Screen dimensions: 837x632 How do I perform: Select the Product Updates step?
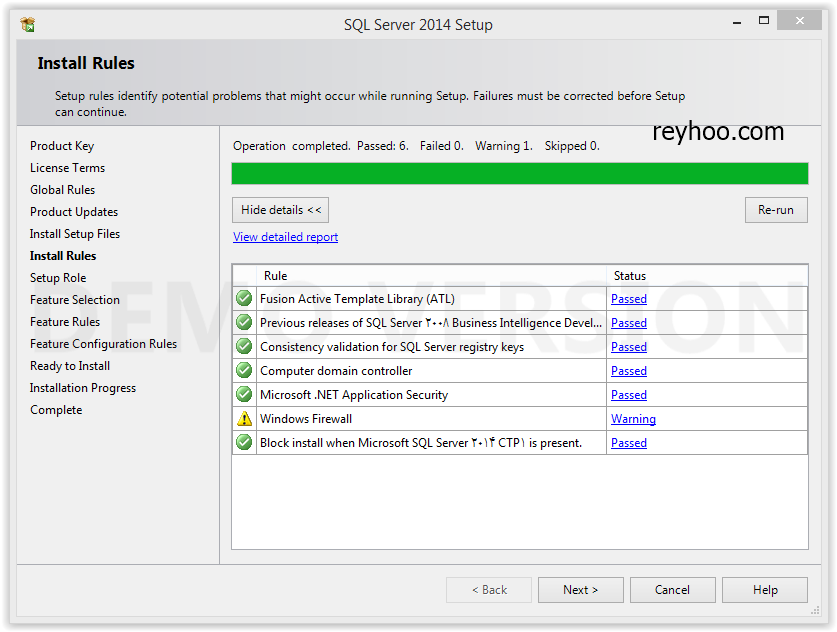[x=74, y=212]
